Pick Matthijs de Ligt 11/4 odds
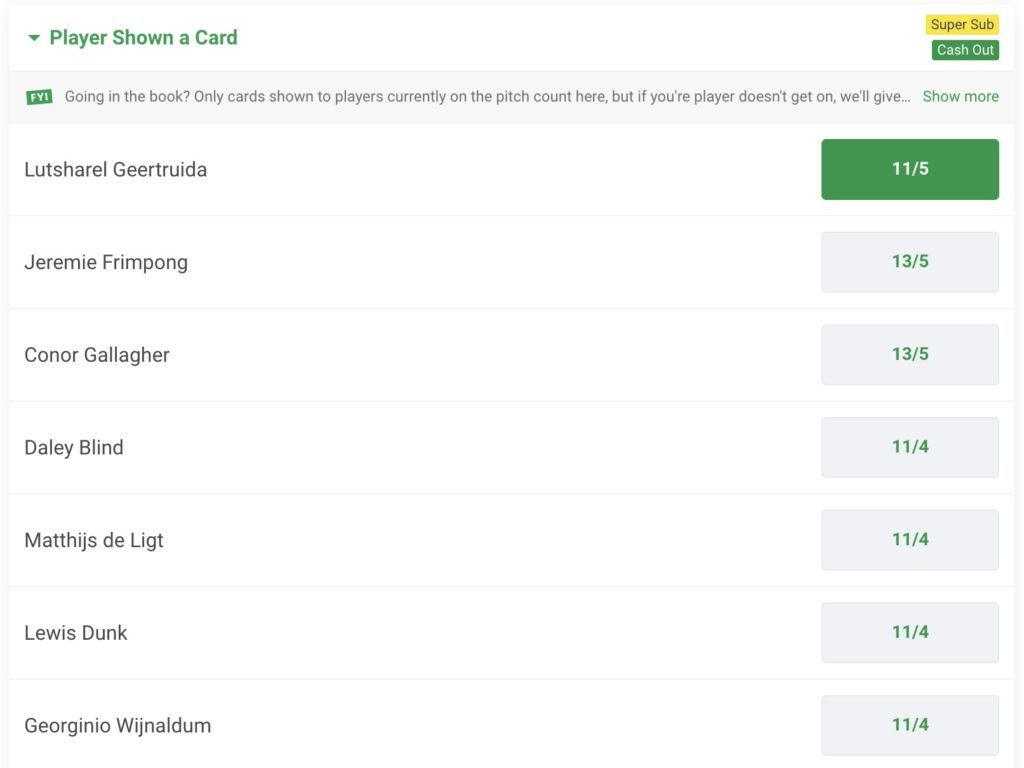Image resolution: width=1024 pixels, height=768 pixels. click(x=909, y=540)
